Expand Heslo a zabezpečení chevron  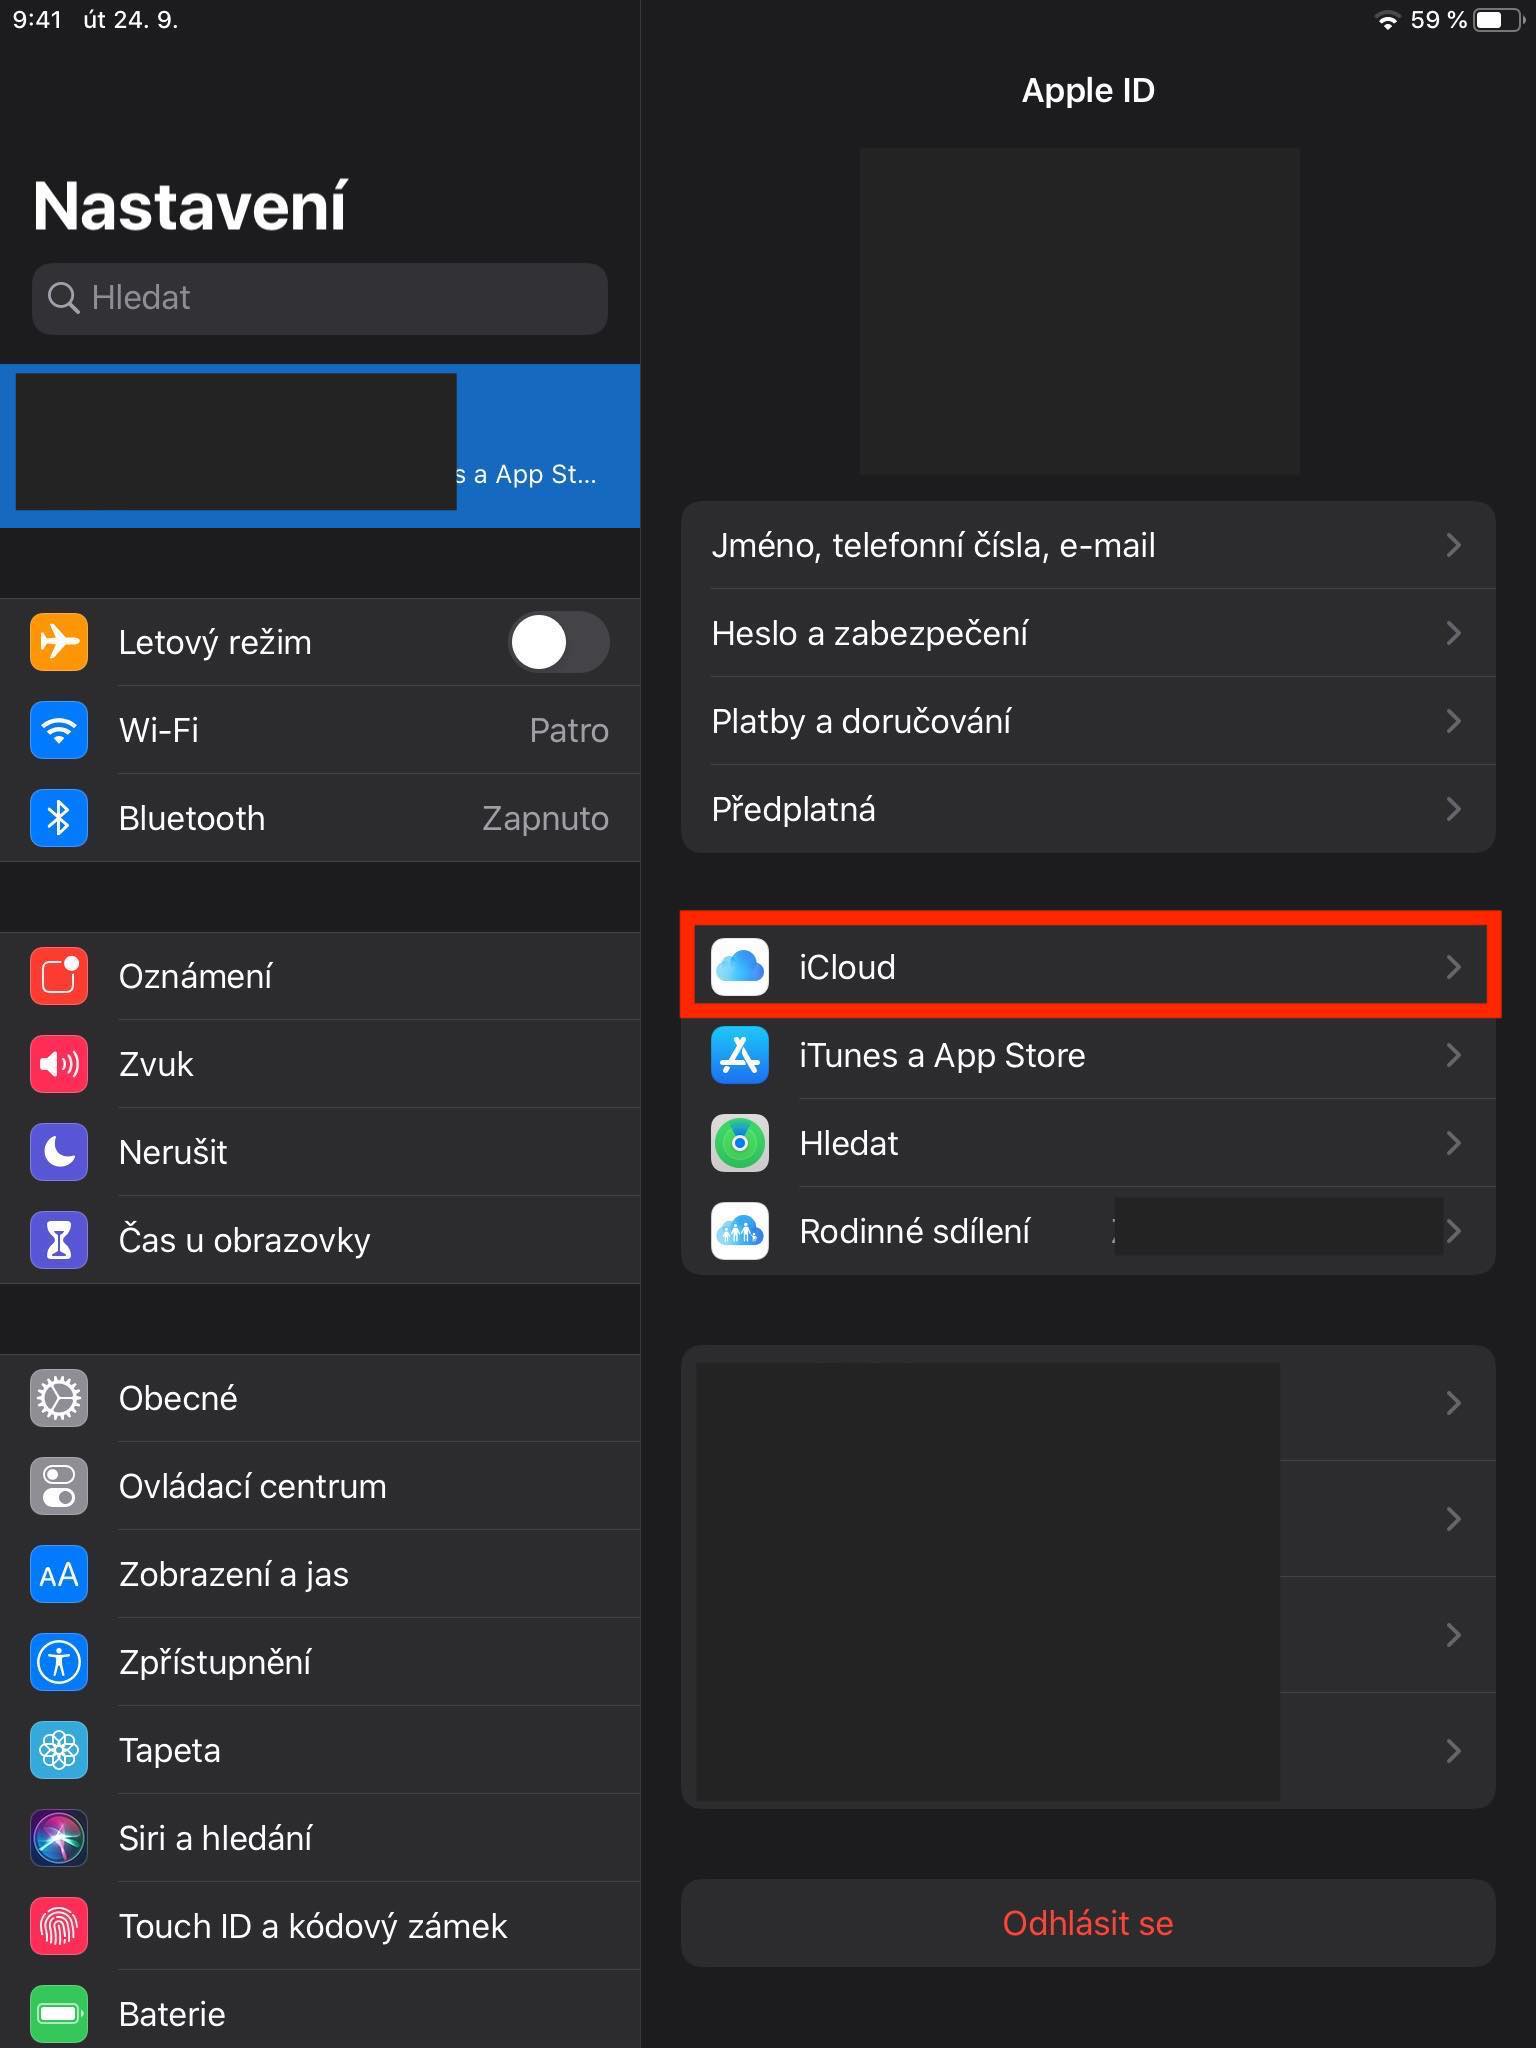tap(1454, 633)
